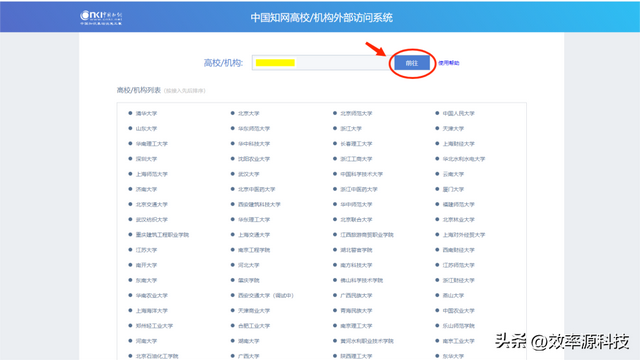Viewport: 640px width, 360px height.
Task: Choose 北京师范大学 in the institution list
Action: point(356,113)
